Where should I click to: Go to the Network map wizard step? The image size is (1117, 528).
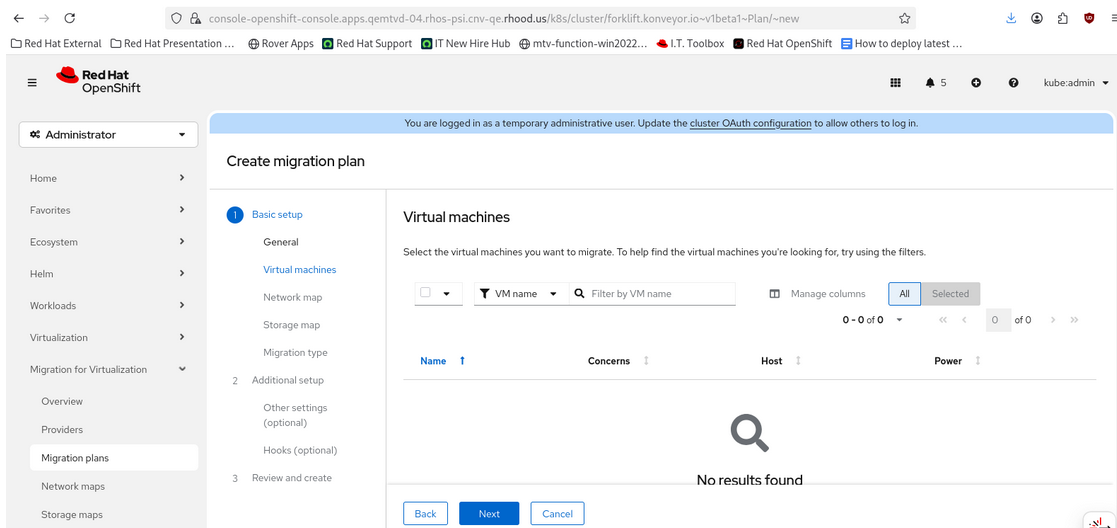pos(293,297)
